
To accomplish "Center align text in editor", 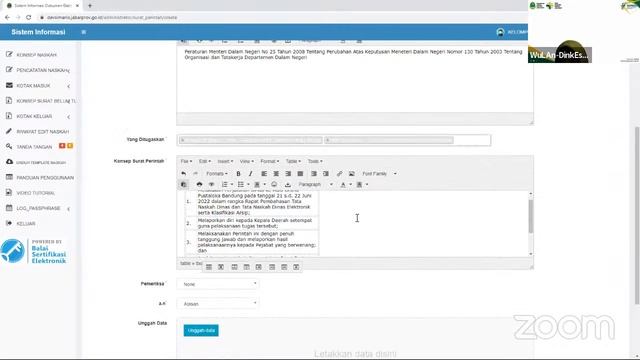I will tap(276, 174).
